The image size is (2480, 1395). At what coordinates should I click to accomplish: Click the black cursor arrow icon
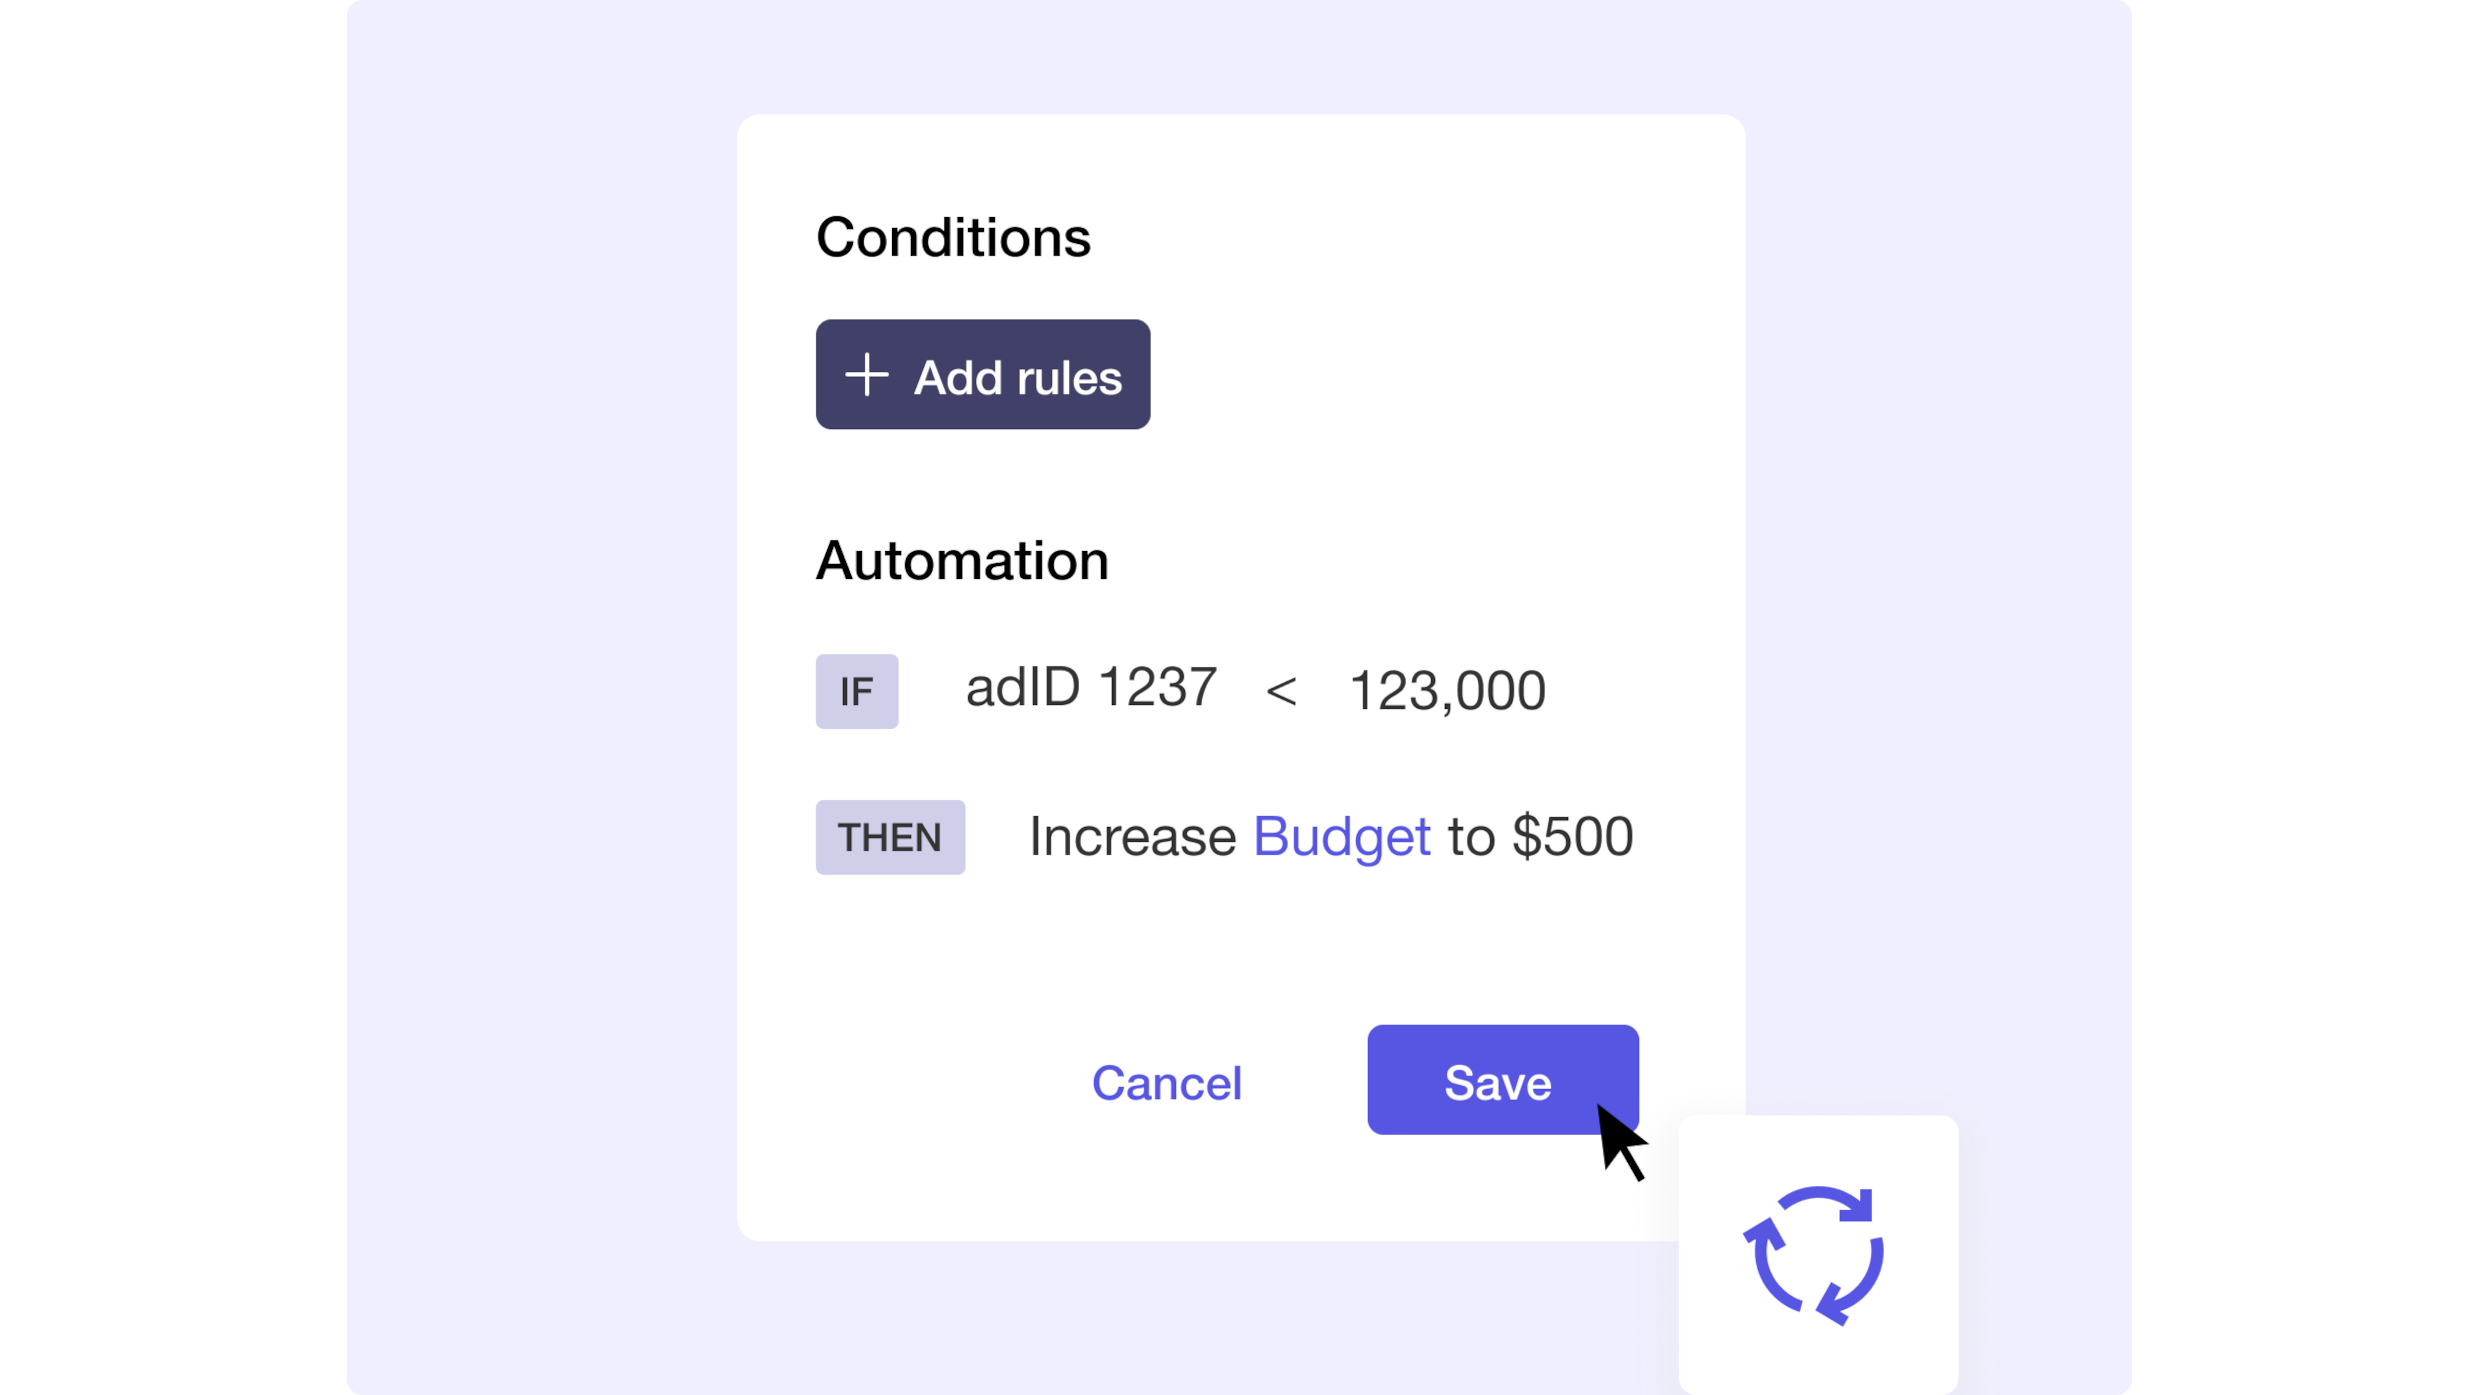tap(1622, 1145)
